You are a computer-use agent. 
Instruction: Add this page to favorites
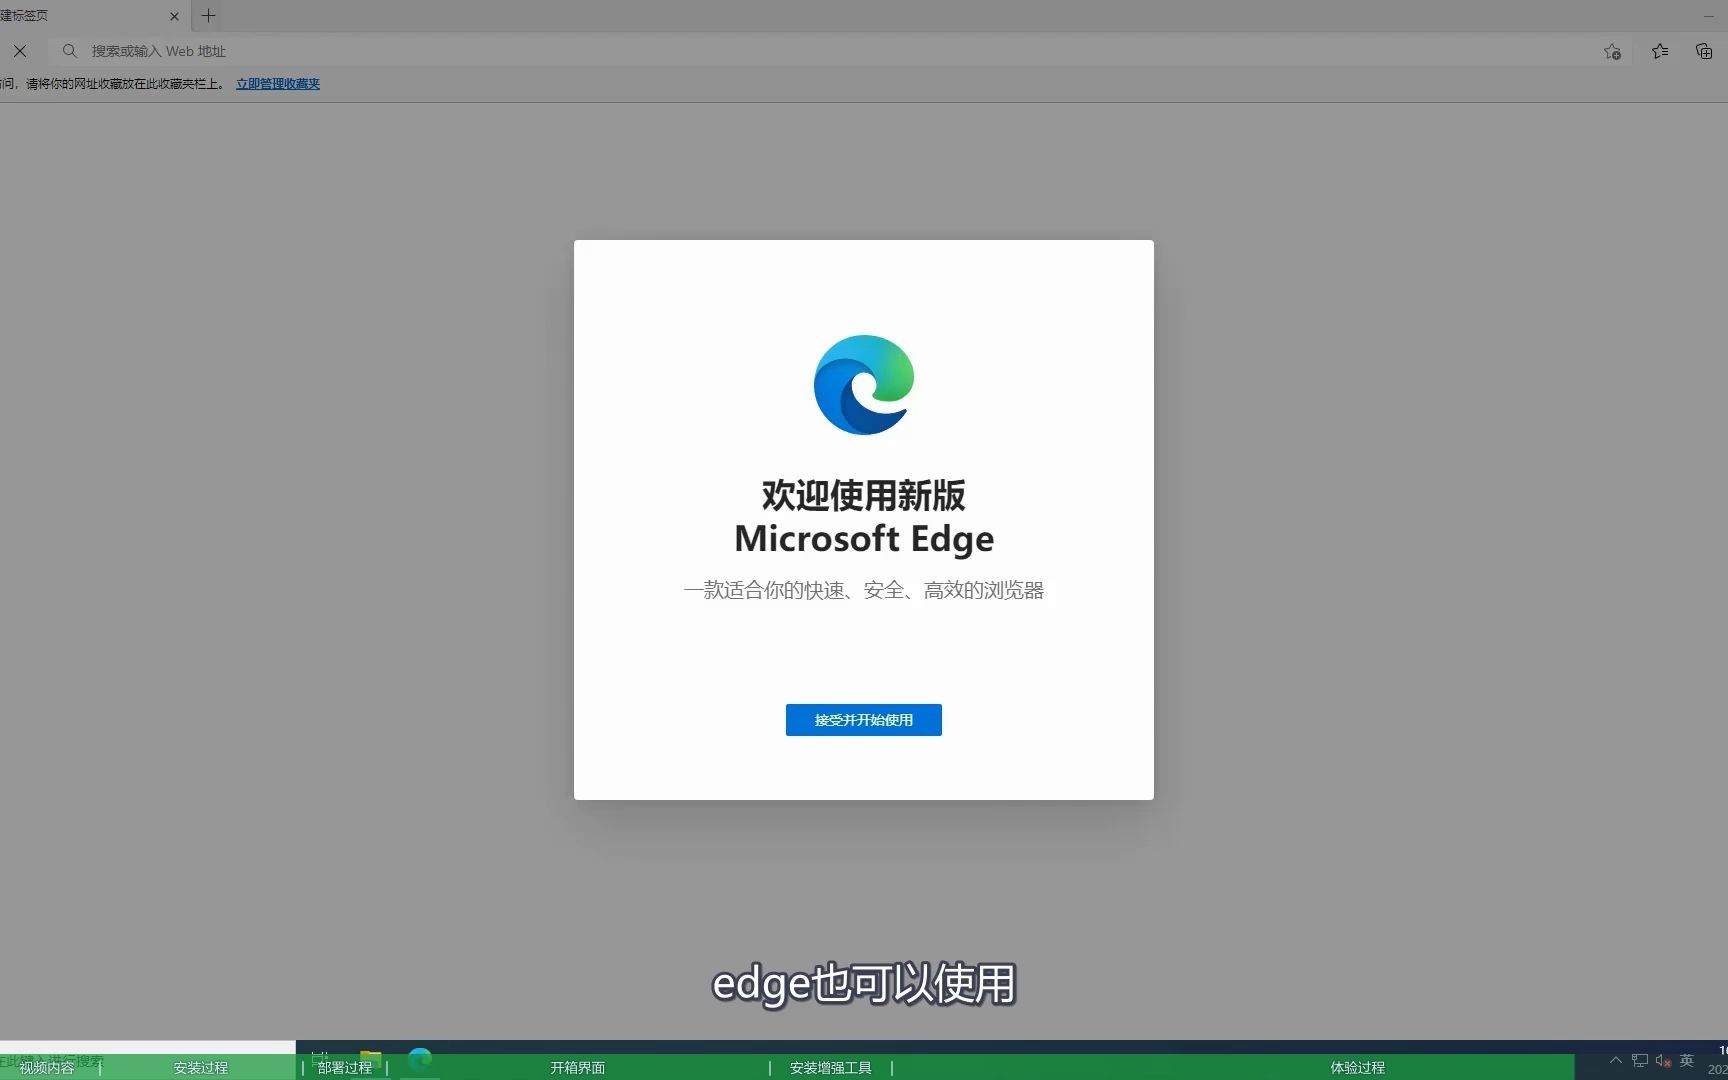click(1612, 51)
